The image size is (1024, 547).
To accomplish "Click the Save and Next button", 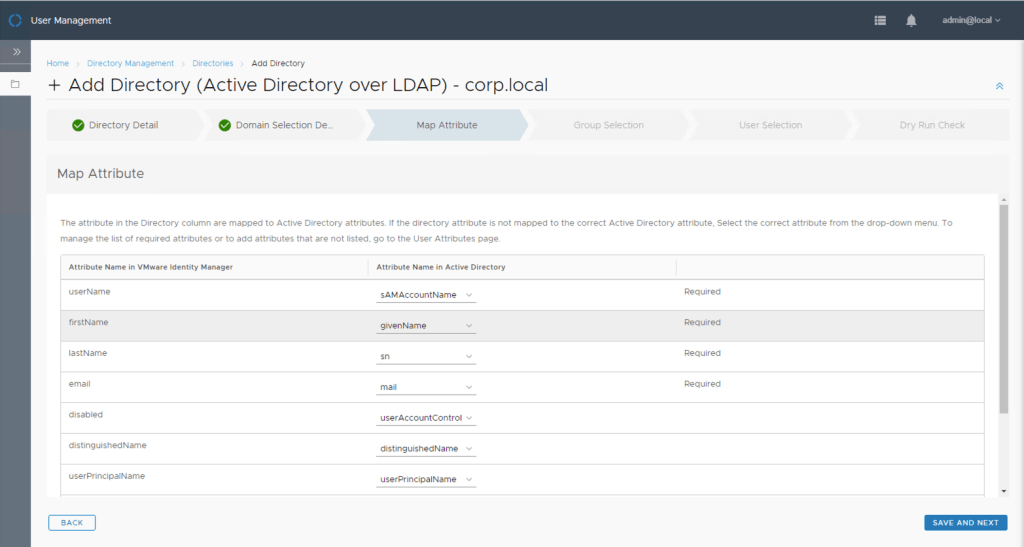I will 965,523.
